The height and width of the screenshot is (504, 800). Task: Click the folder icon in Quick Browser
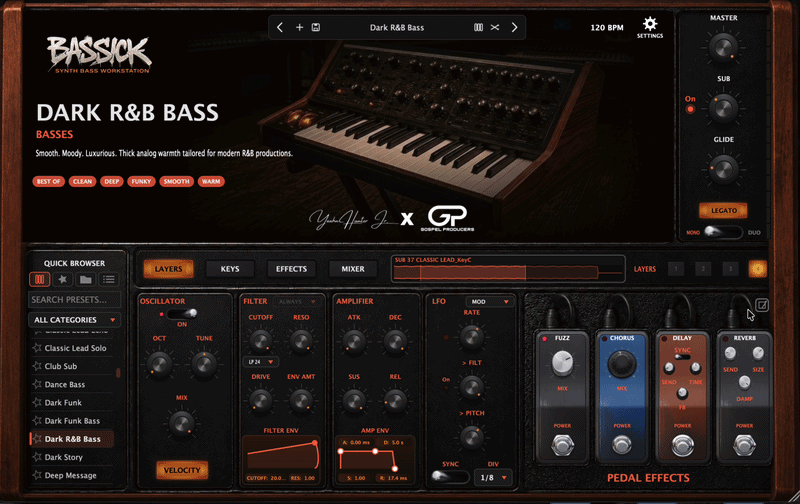86,279
